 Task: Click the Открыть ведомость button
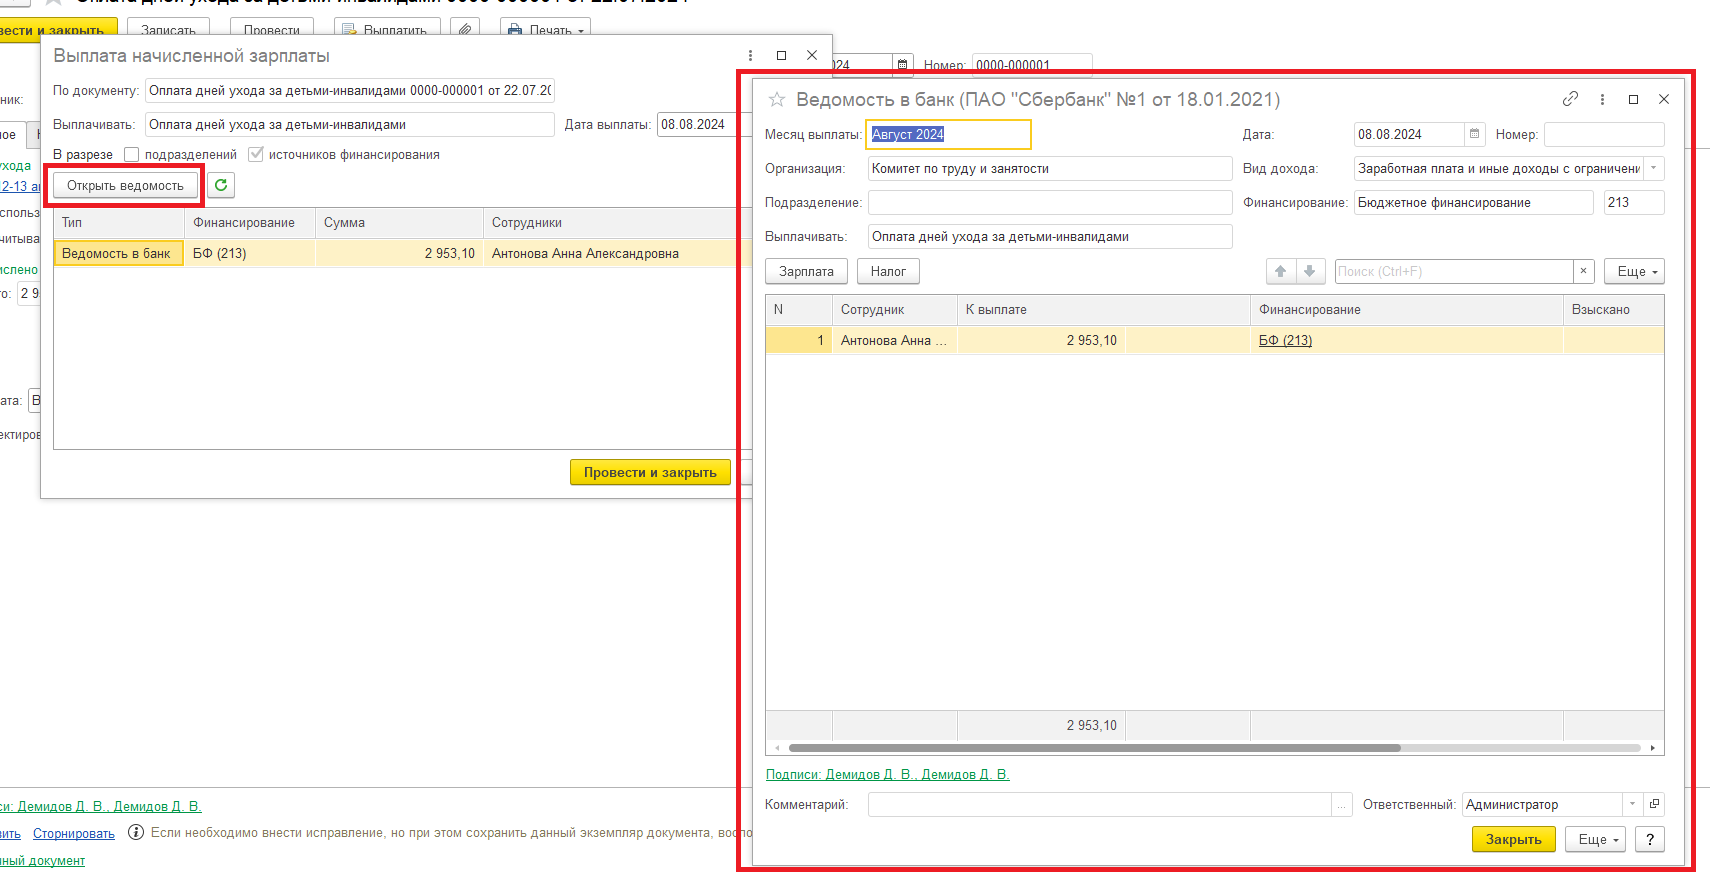click(x=125, y=185)
